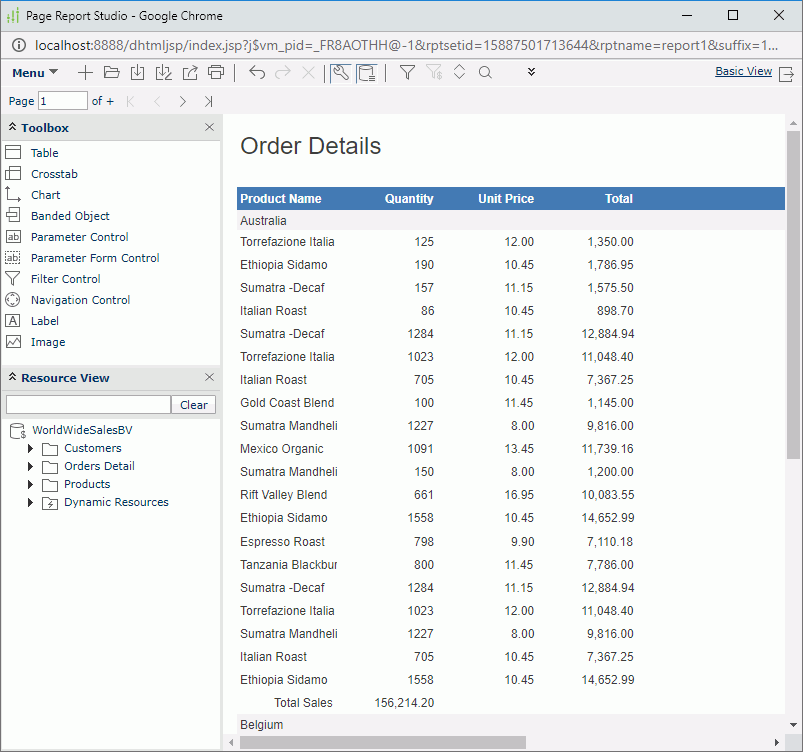
Task: Click the Undo arrow icon
Action: [x=257, y=72]
